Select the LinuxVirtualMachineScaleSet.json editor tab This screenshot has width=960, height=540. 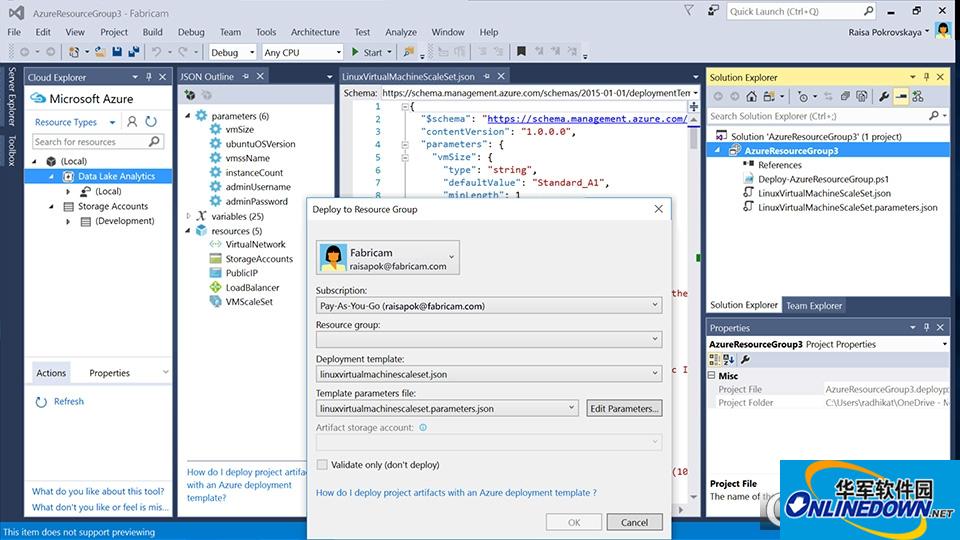408,77
